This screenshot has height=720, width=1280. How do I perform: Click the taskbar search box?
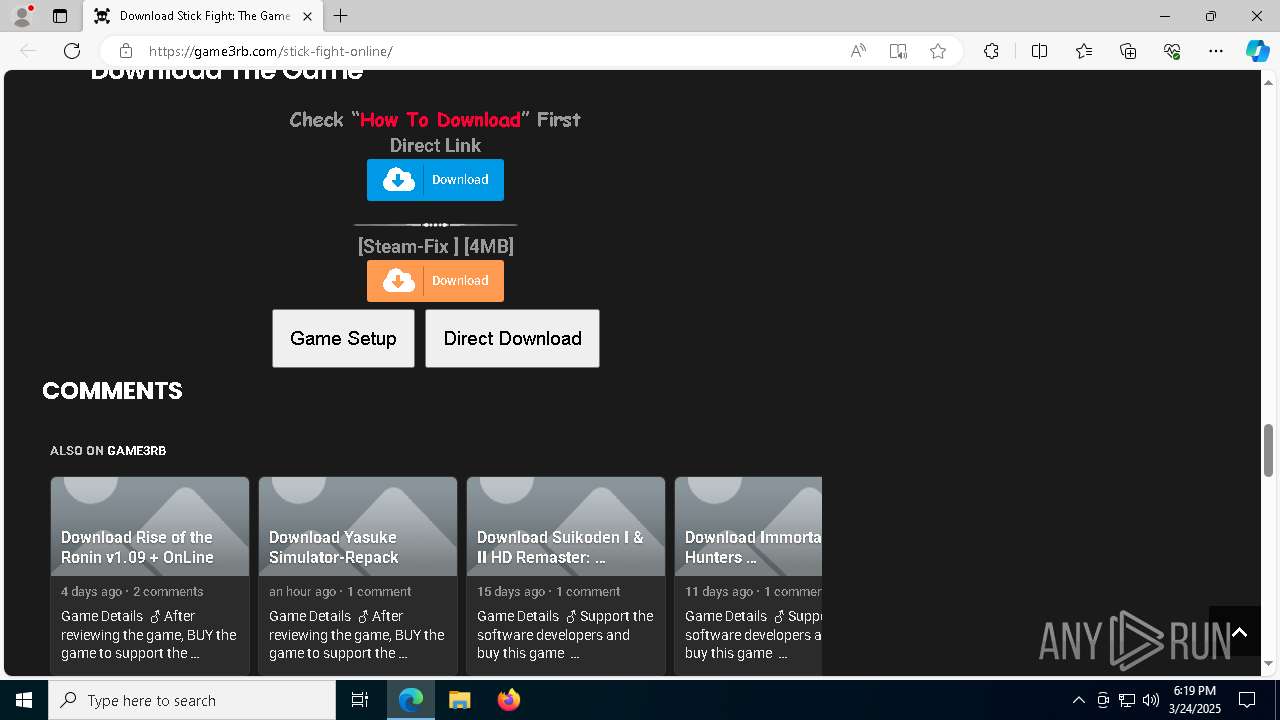point(192,700)
